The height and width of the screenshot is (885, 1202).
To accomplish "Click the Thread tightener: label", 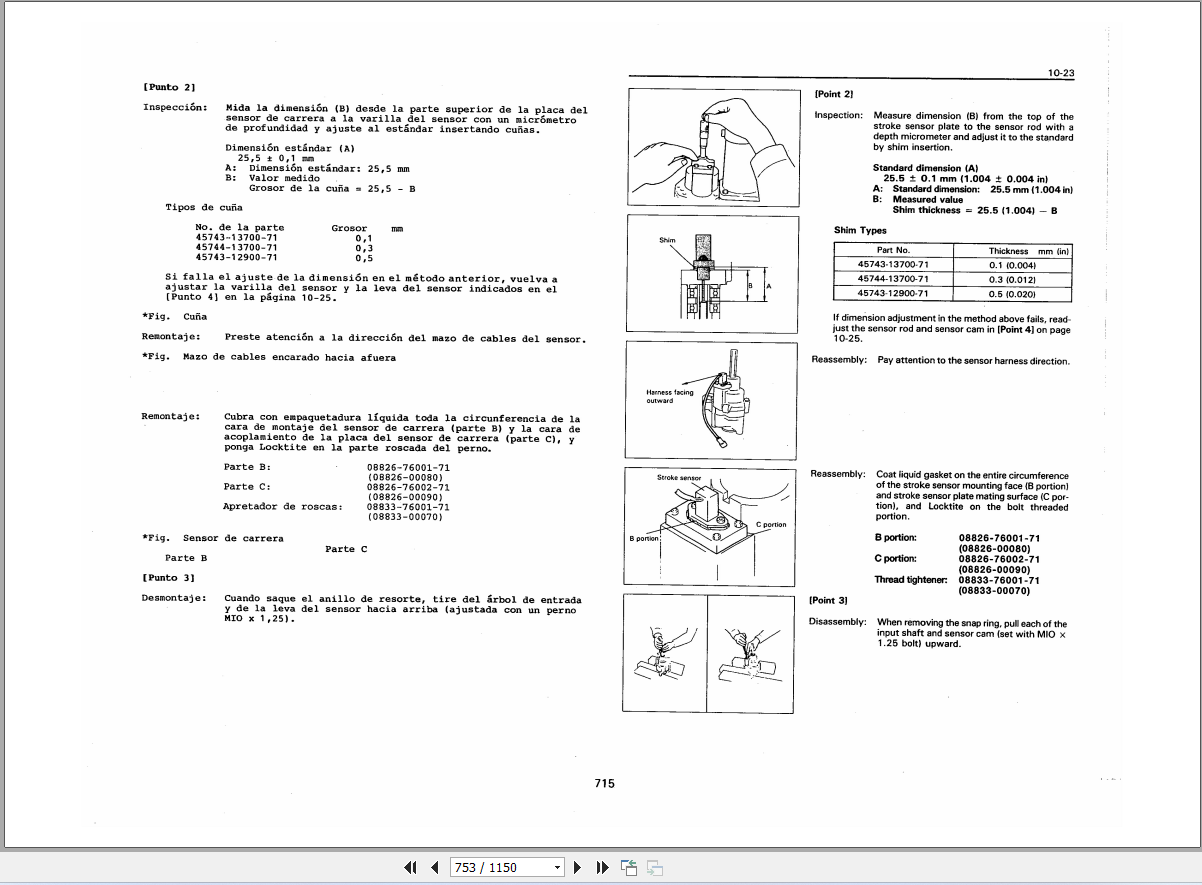I will point(911,580).
